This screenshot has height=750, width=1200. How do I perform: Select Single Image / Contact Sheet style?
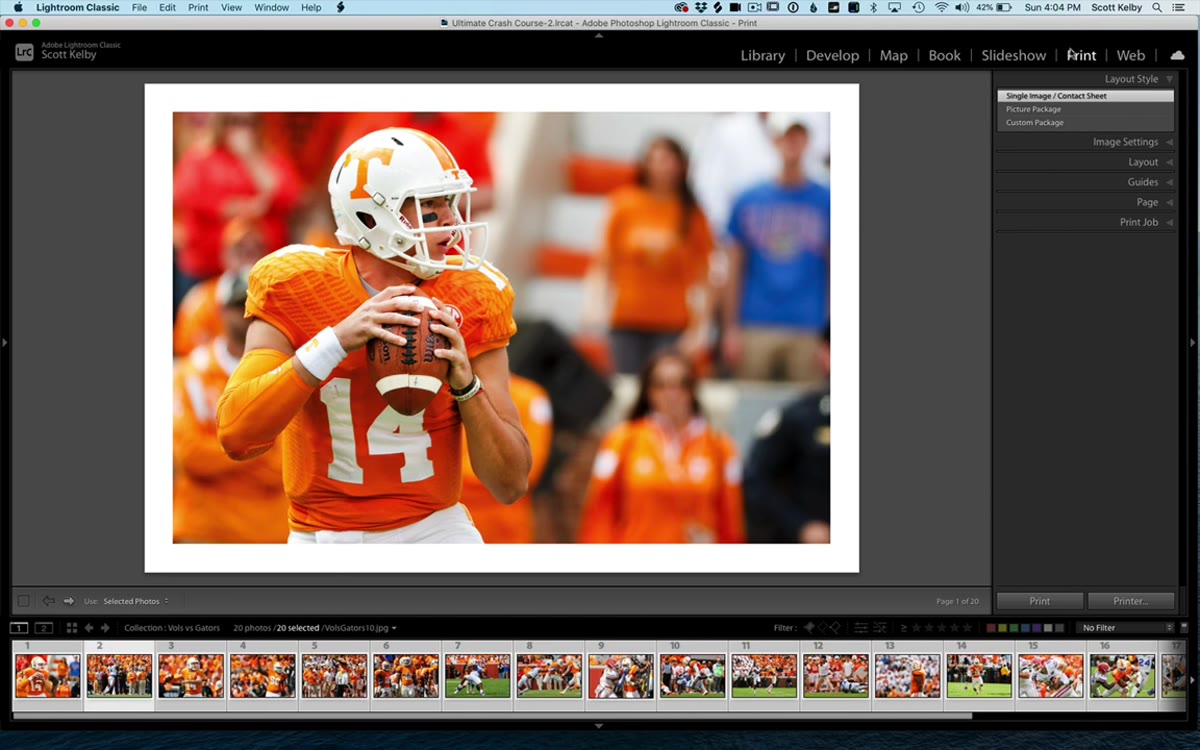pyautogui.click(x=1085, y=96)
